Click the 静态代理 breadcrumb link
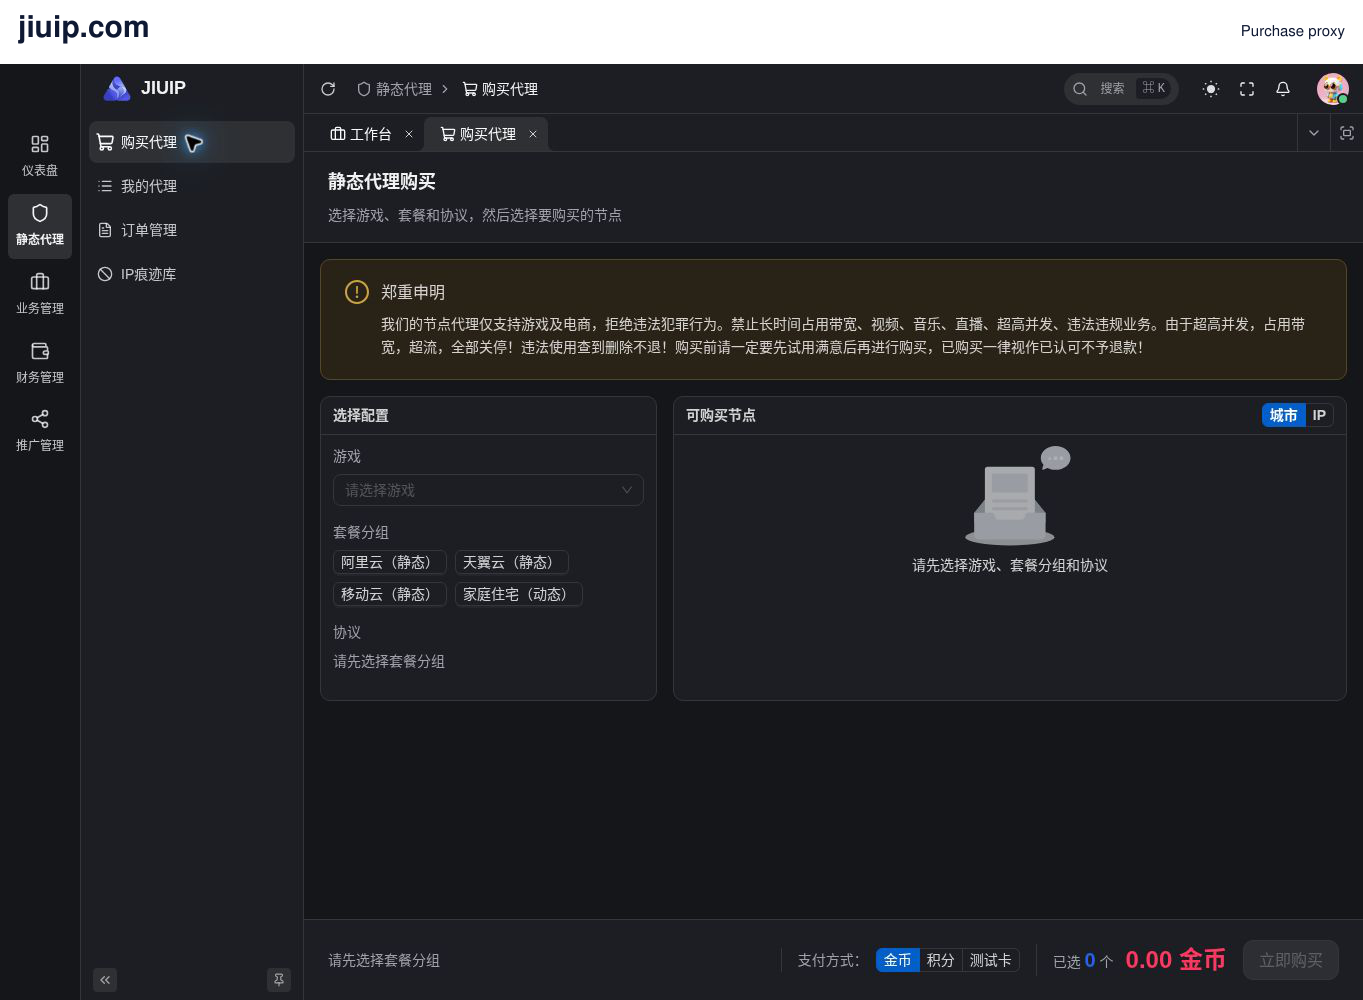The height and width of the screenshot is (1000, 1363). [x=395, y=89]
